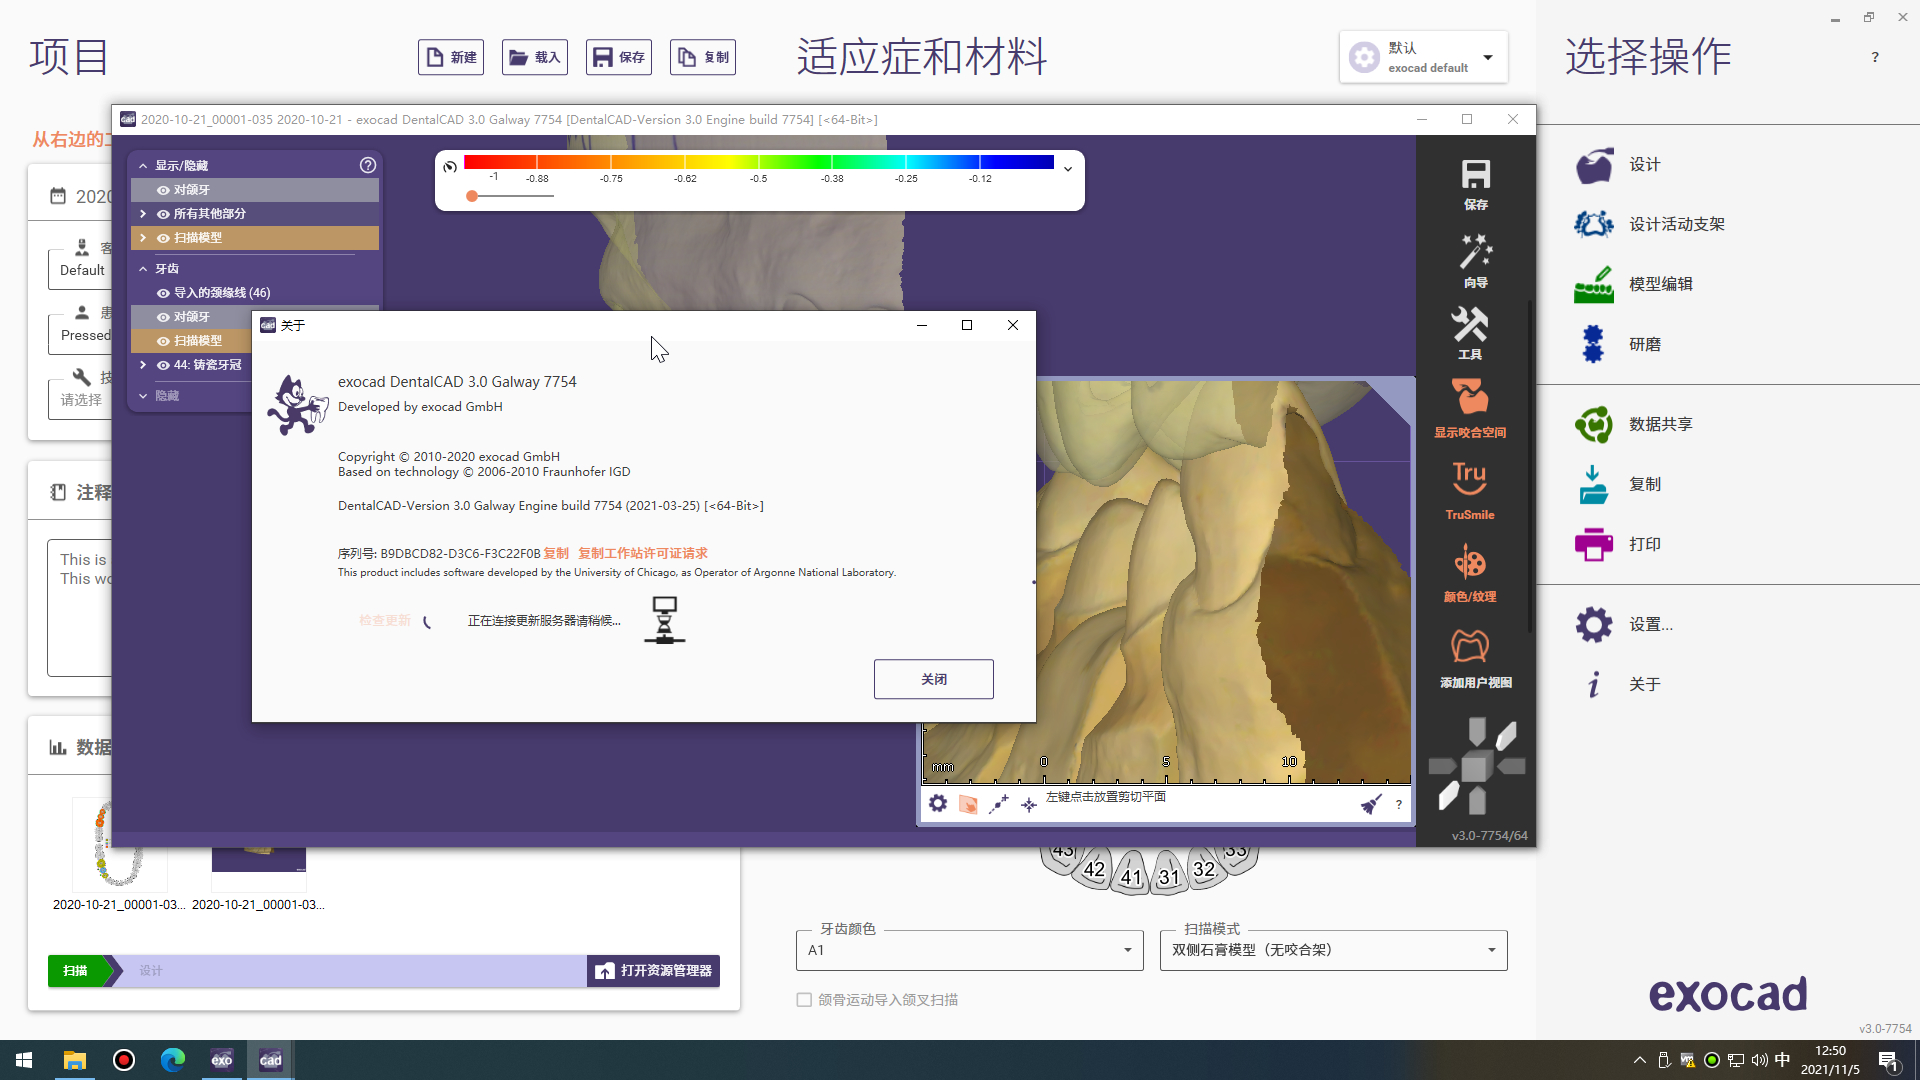Click 复制 link next to serial number
Image resolution: width=1920 pixels, height=1080 pixels.
click(556, 553)
